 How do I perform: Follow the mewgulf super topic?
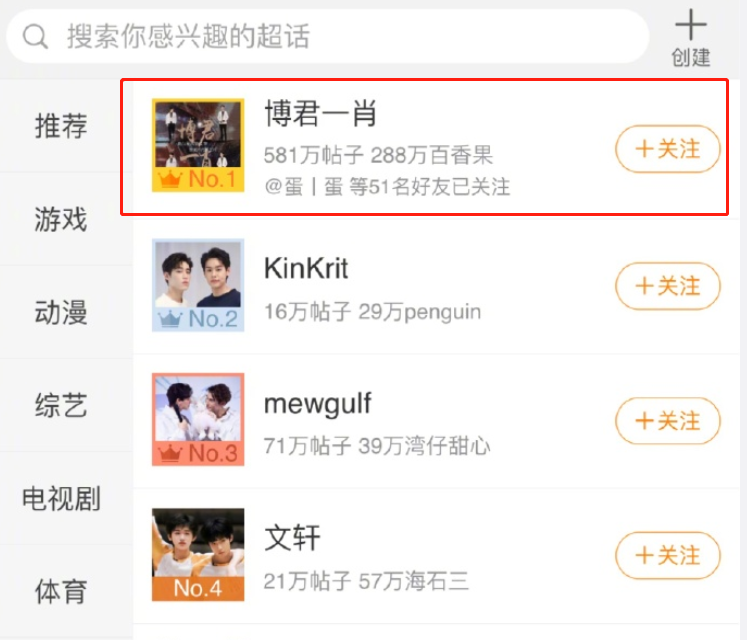pyautogui.click(x=668, y=421)
